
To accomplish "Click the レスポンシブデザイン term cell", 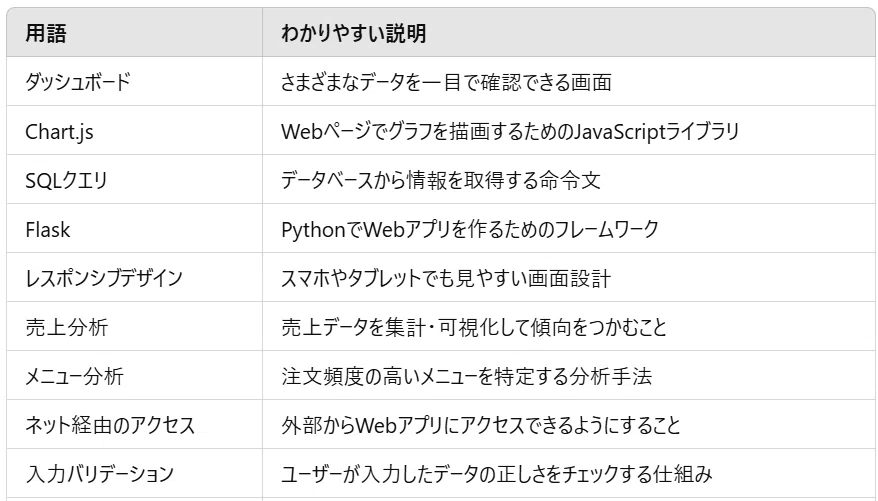I will tap(134, 277).
